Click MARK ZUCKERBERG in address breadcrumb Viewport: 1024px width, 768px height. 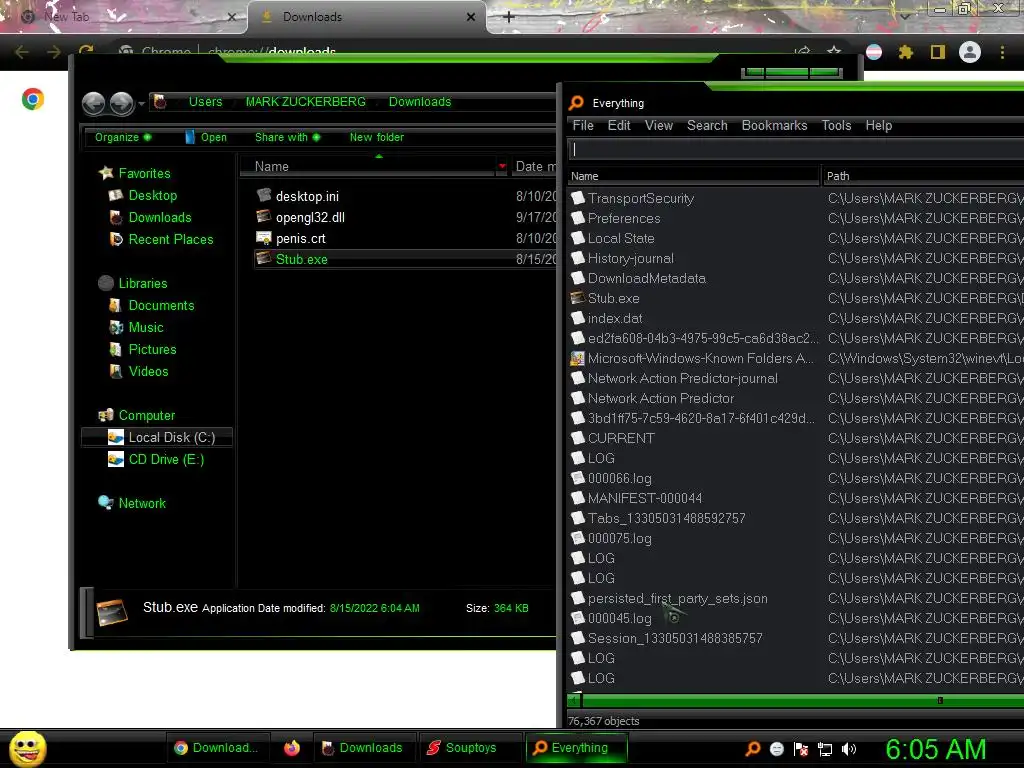click(x=306, y=102)
